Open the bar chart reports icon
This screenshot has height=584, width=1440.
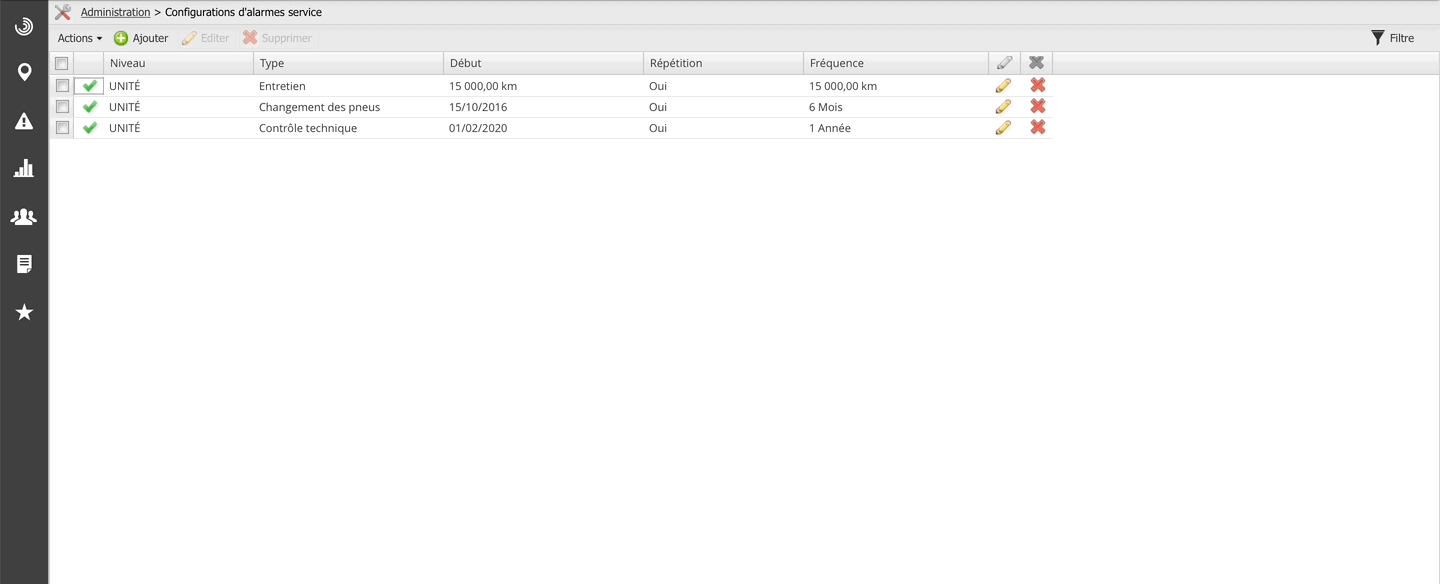click(x=24, y=168)
